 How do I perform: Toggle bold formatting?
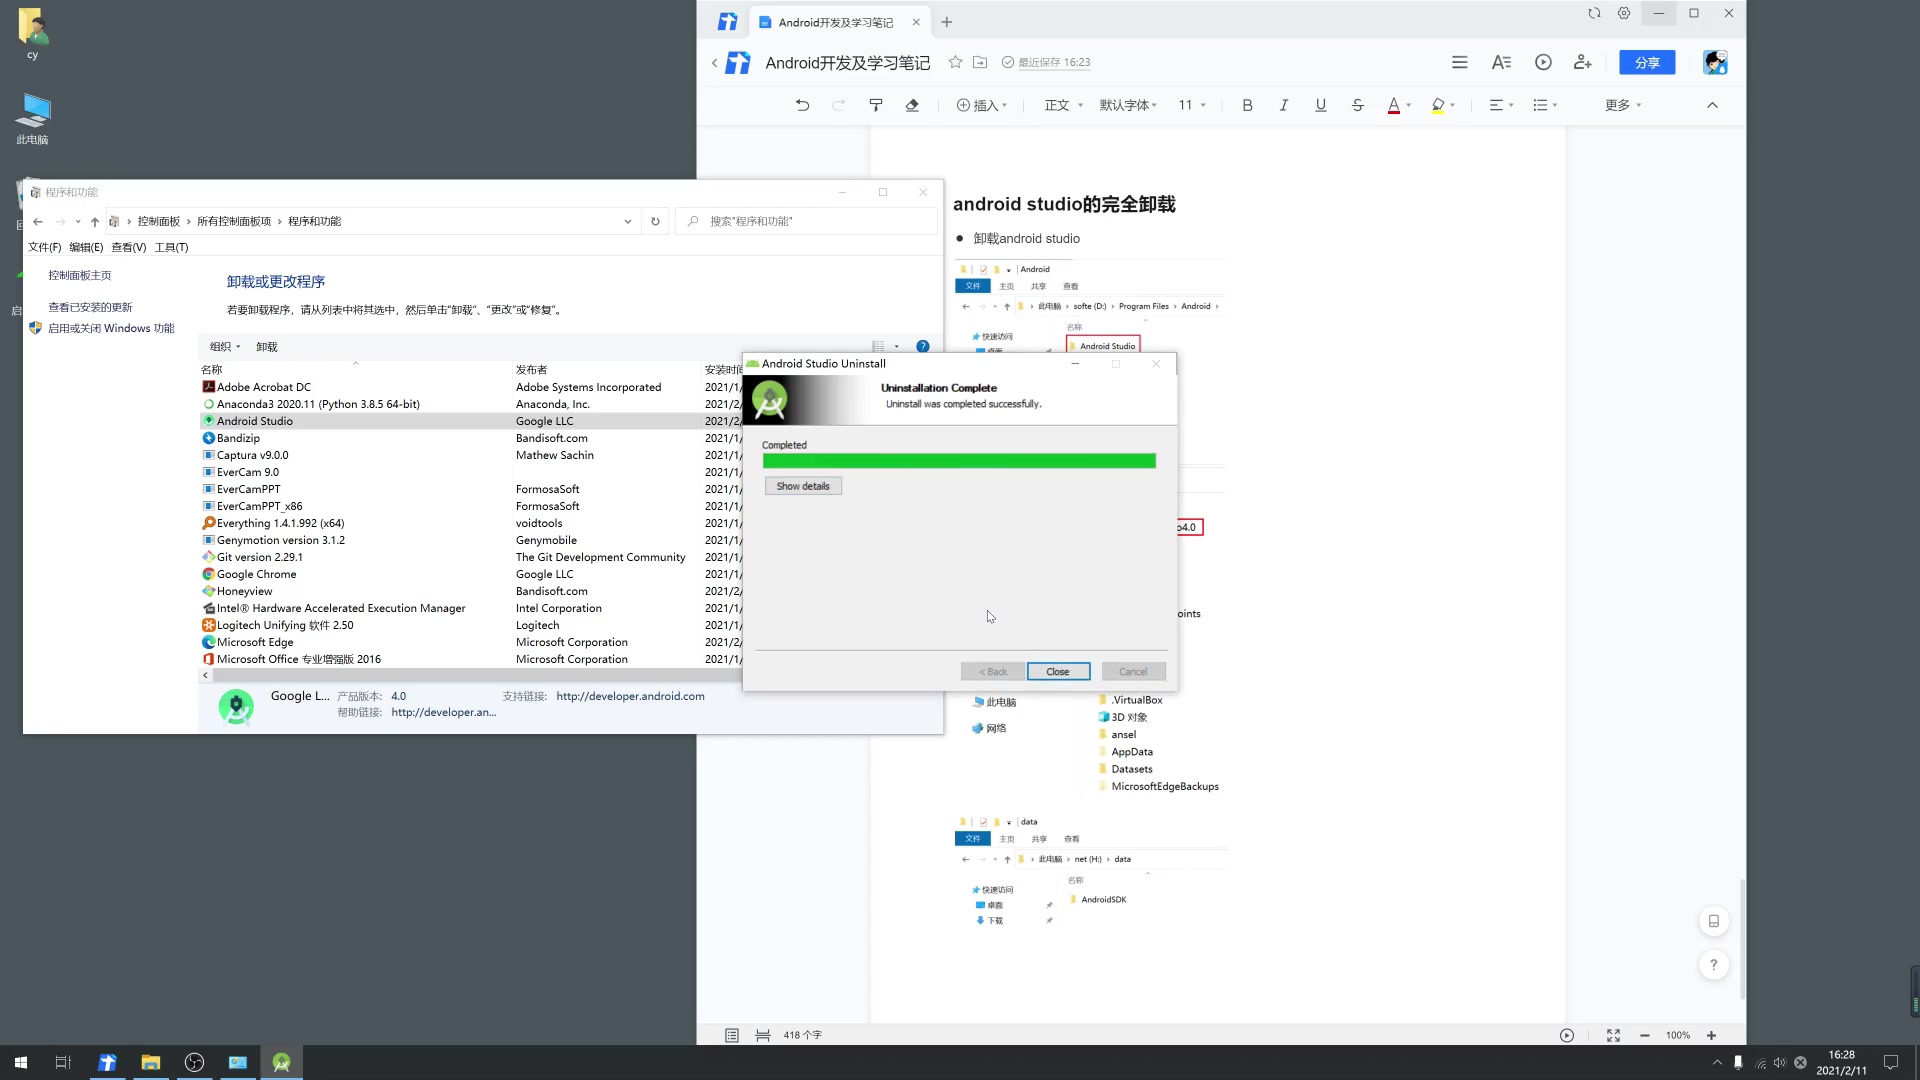tap(1247, 104)
